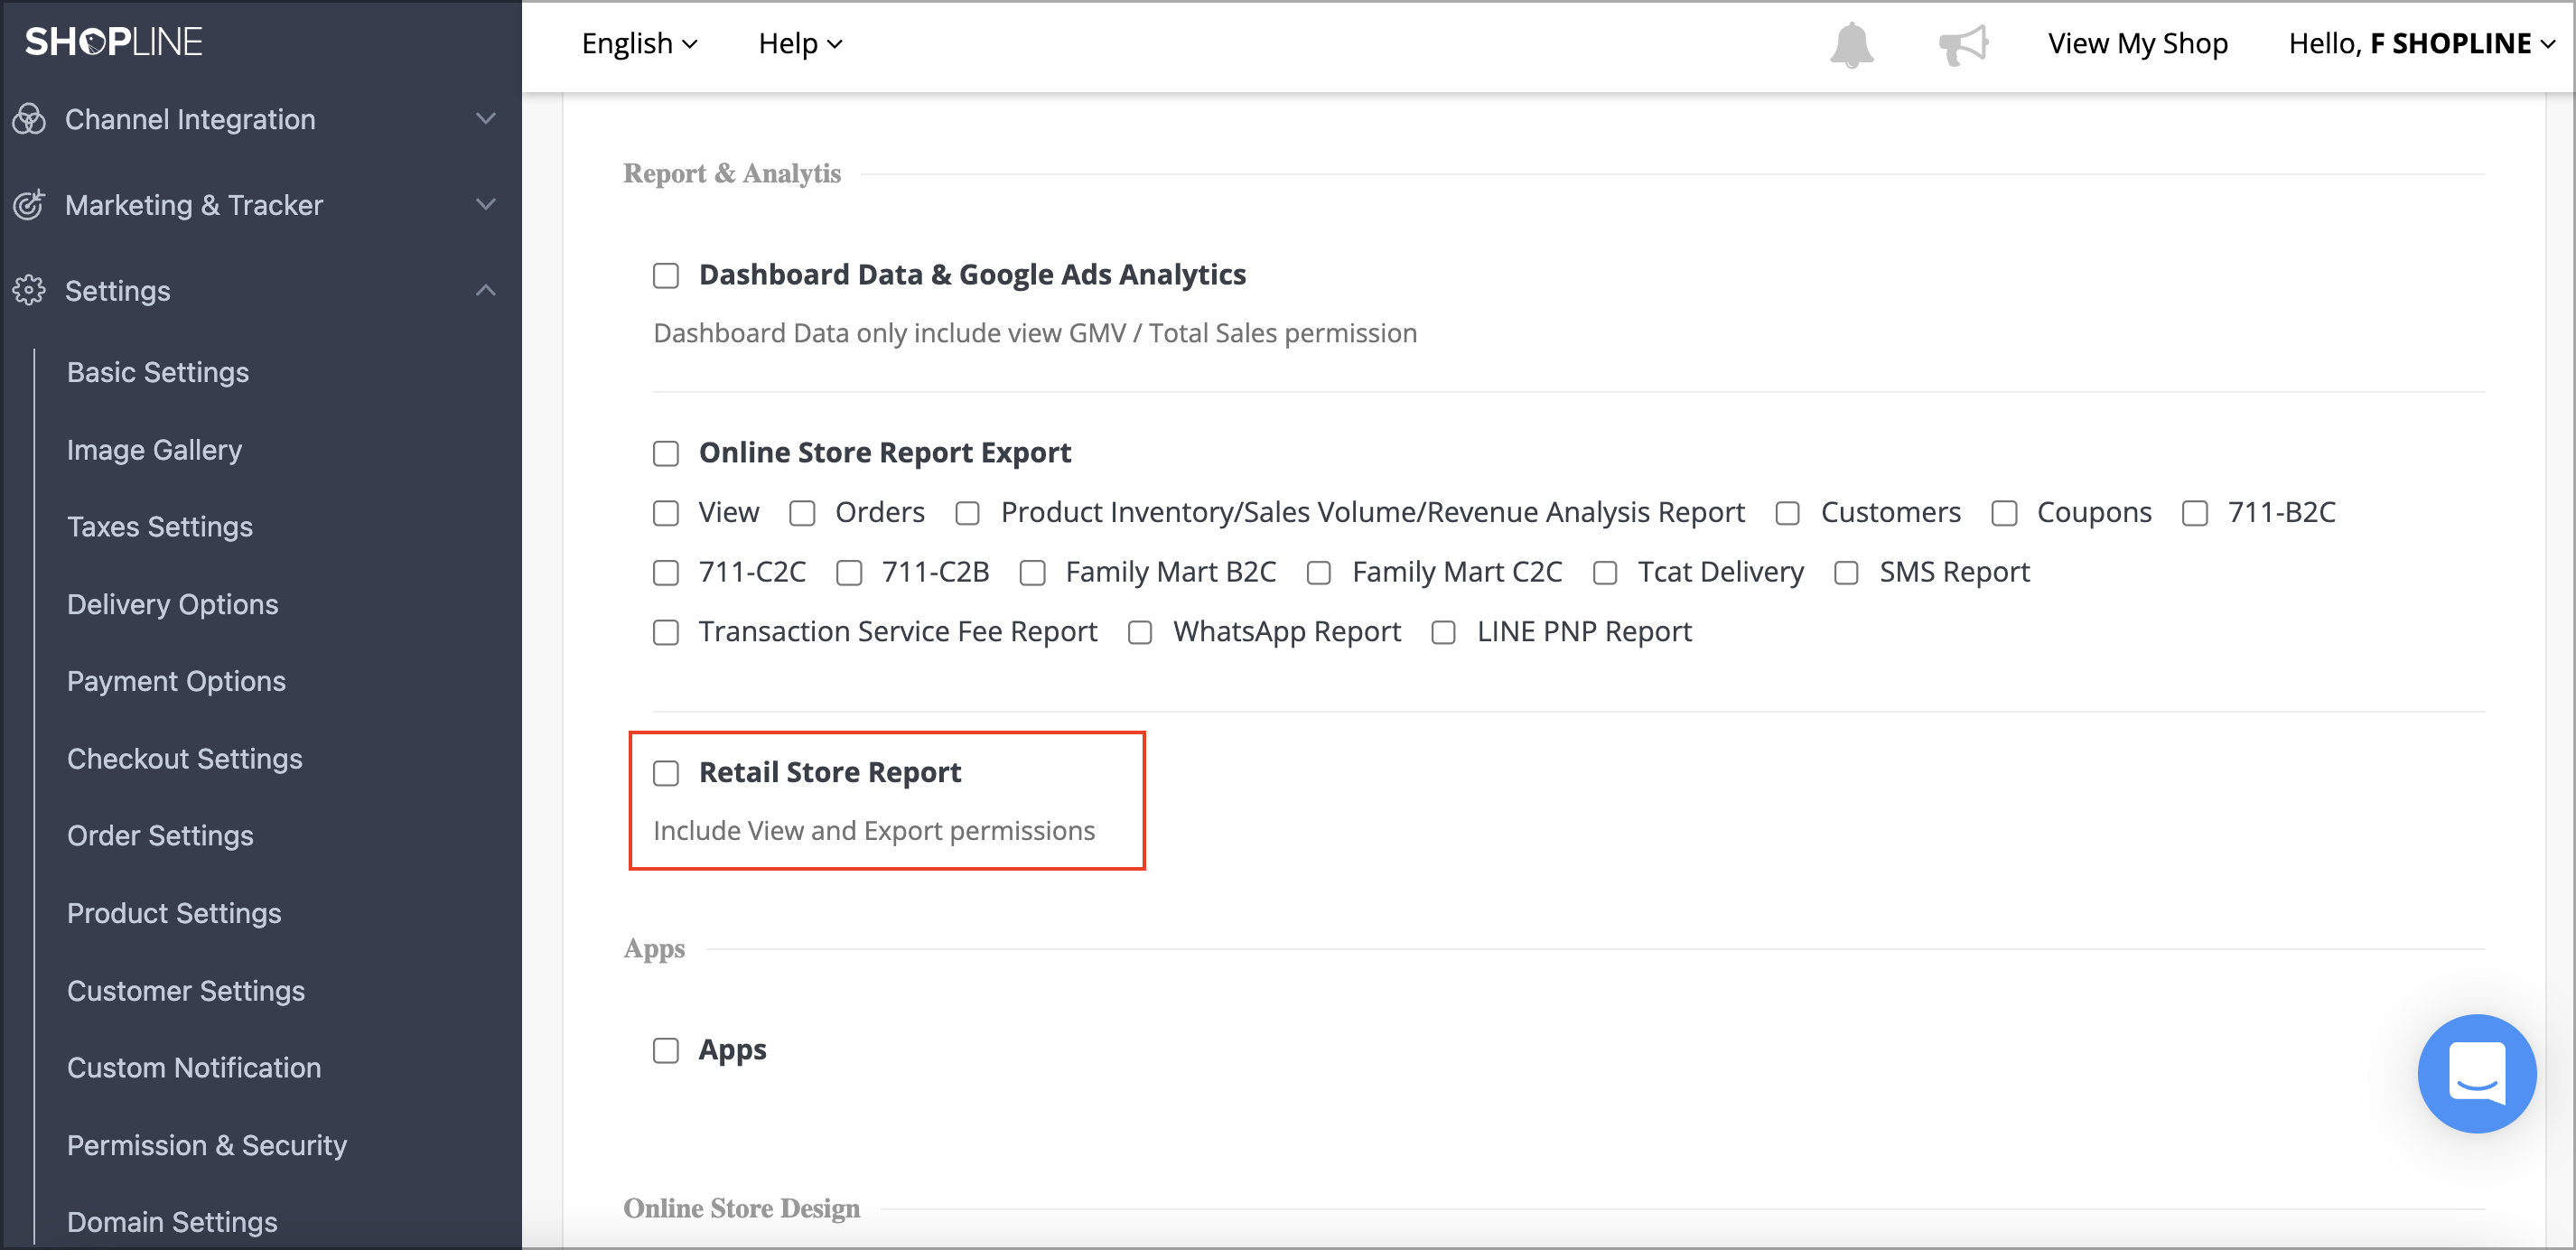Click the Channel Integration icon

(29, 119)
